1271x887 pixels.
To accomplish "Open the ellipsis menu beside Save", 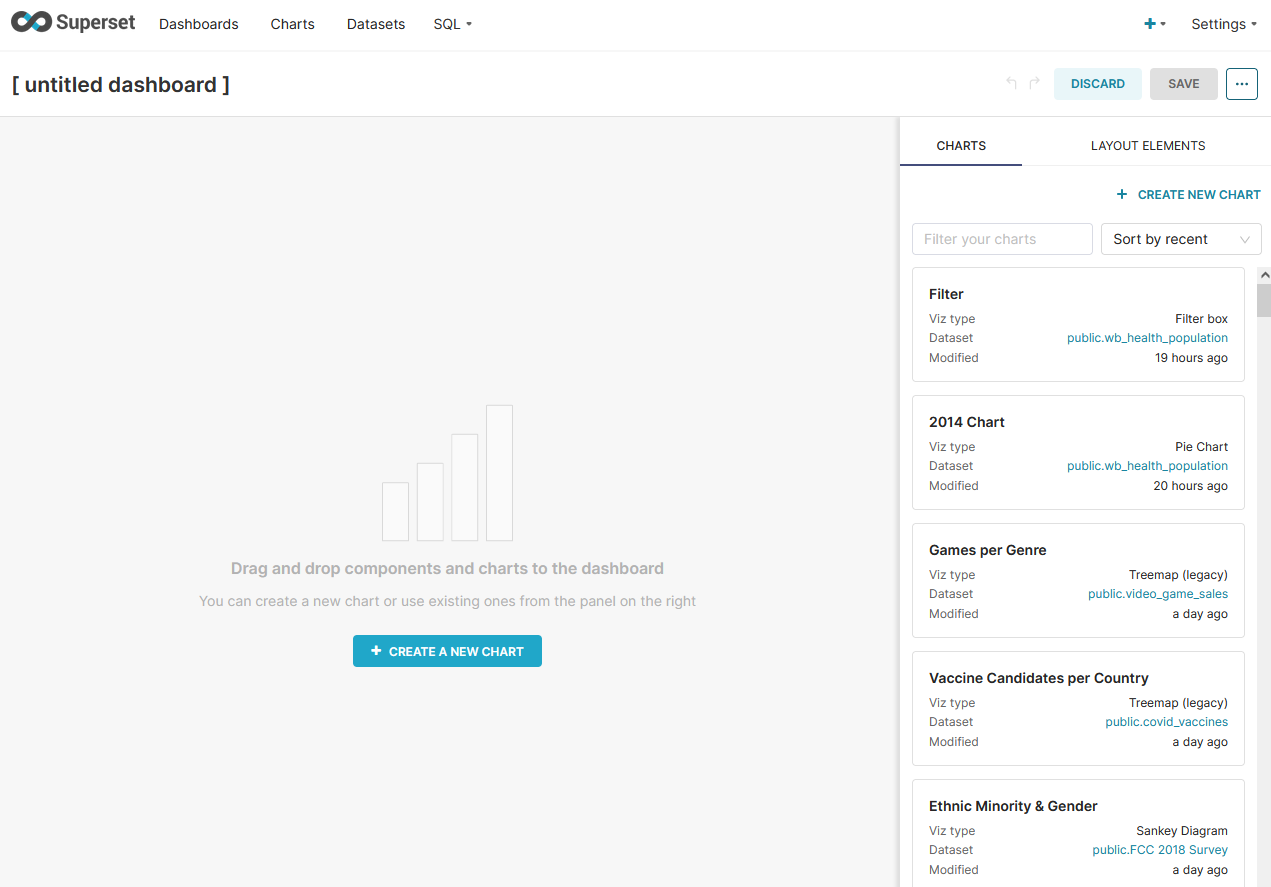I will tap(1241, 84).
